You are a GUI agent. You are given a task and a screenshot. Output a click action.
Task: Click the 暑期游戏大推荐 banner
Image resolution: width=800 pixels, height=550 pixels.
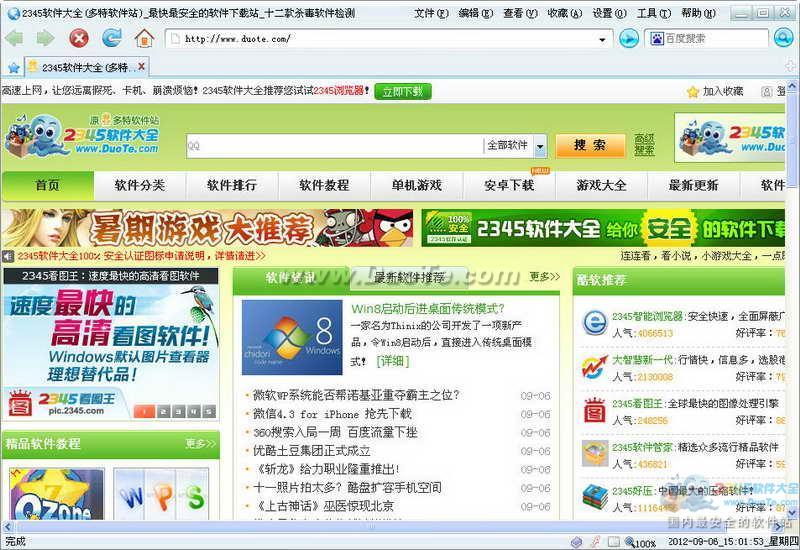point(208,228)
